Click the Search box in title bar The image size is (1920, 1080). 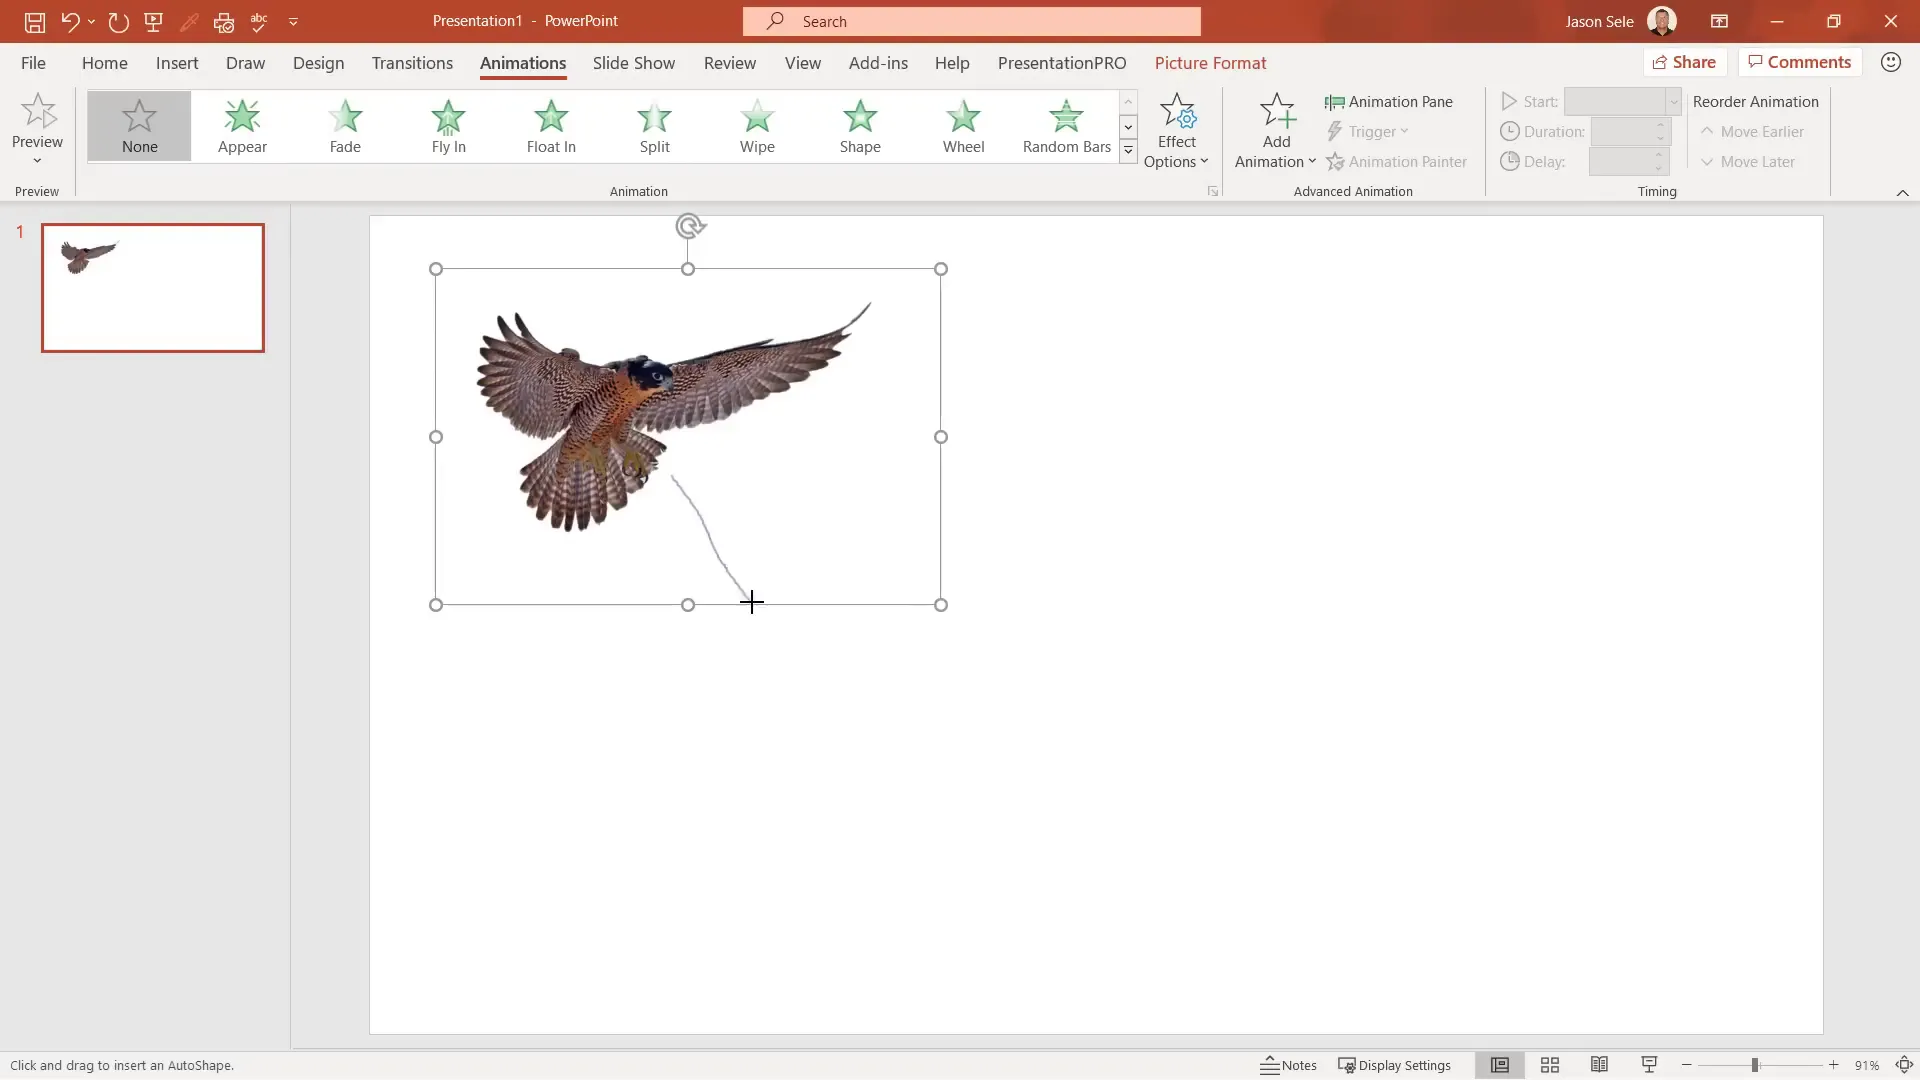coord(971,21)
